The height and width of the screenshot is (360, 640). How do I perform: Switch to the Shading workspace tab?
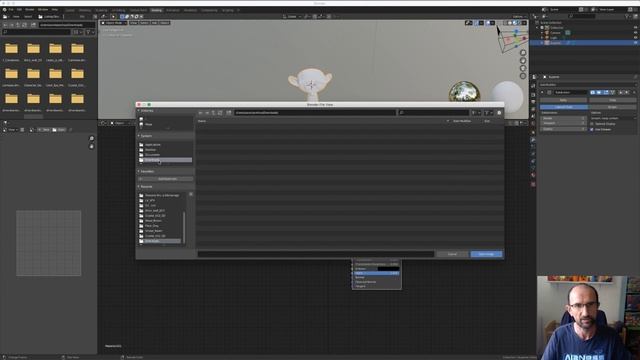[156, 10]
